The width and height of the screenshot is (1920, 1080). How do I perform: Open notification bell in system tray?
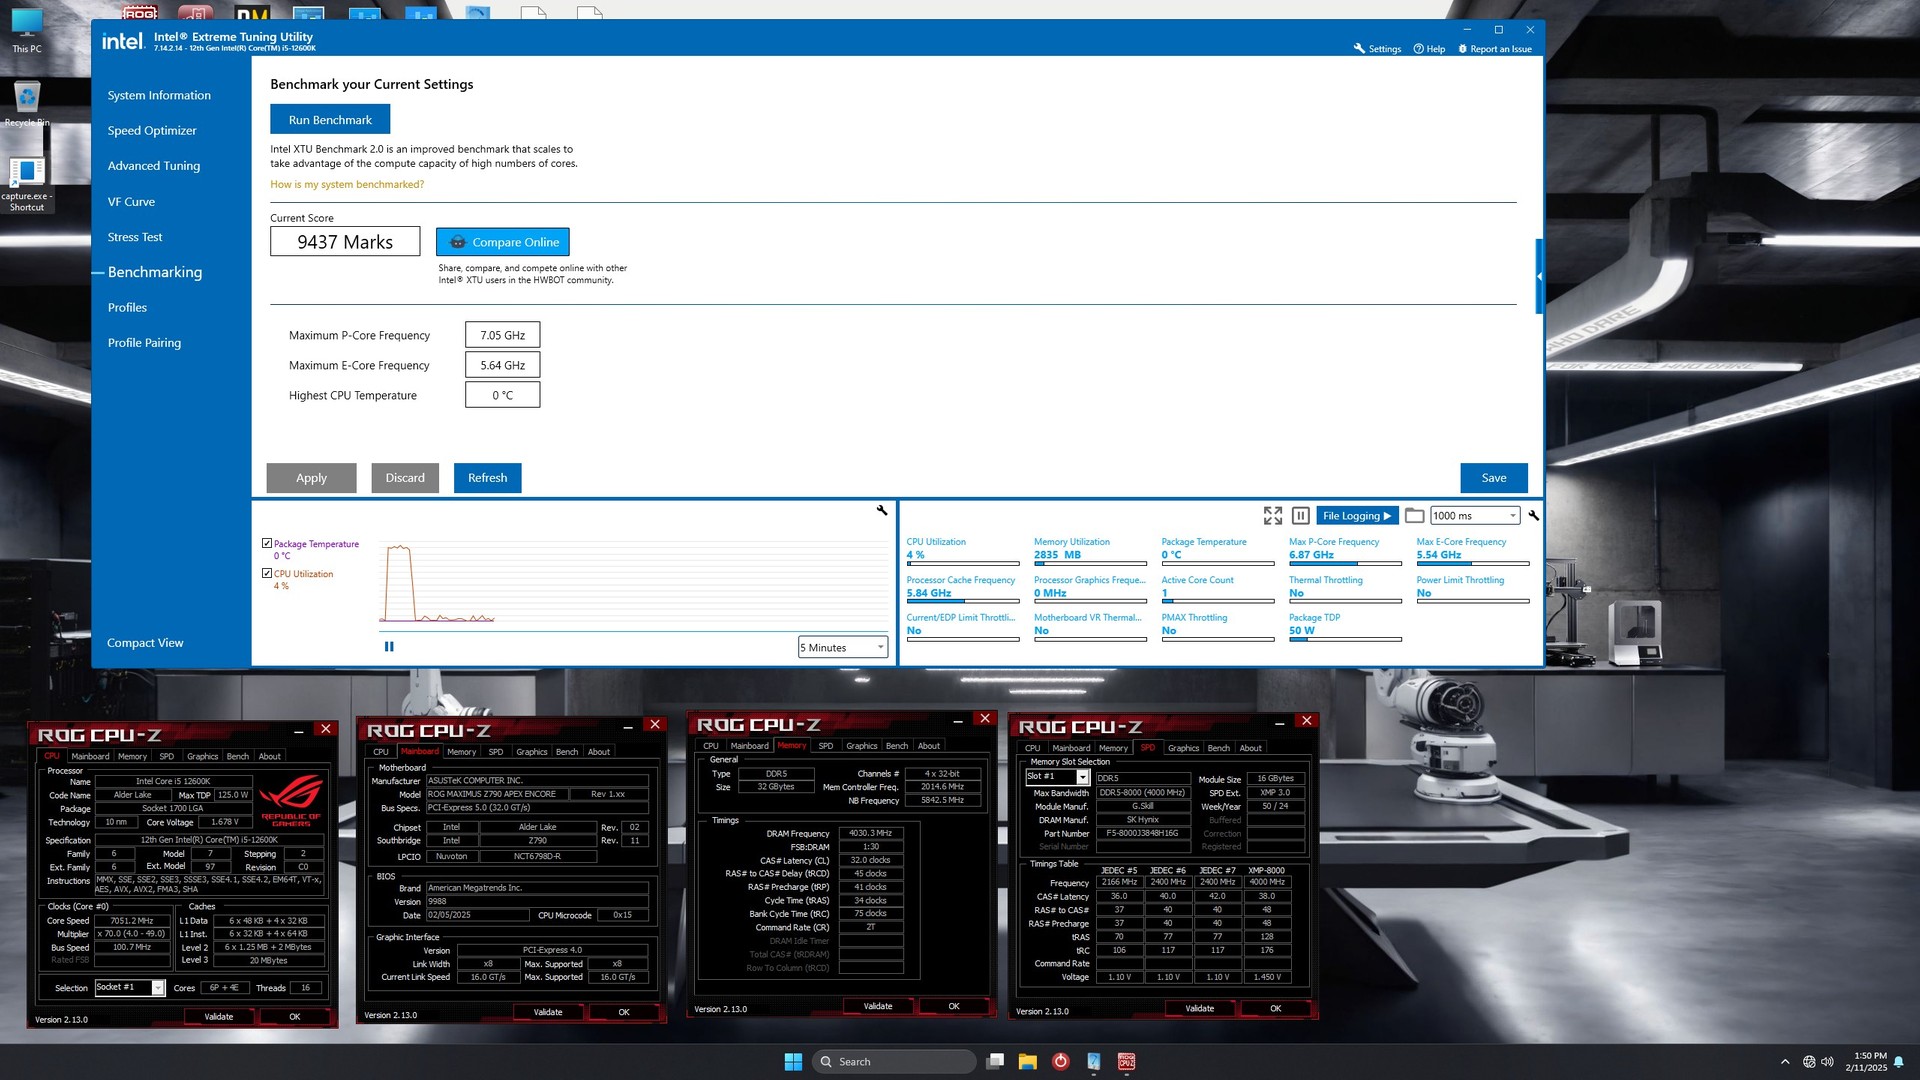tap(1898, 1062)
